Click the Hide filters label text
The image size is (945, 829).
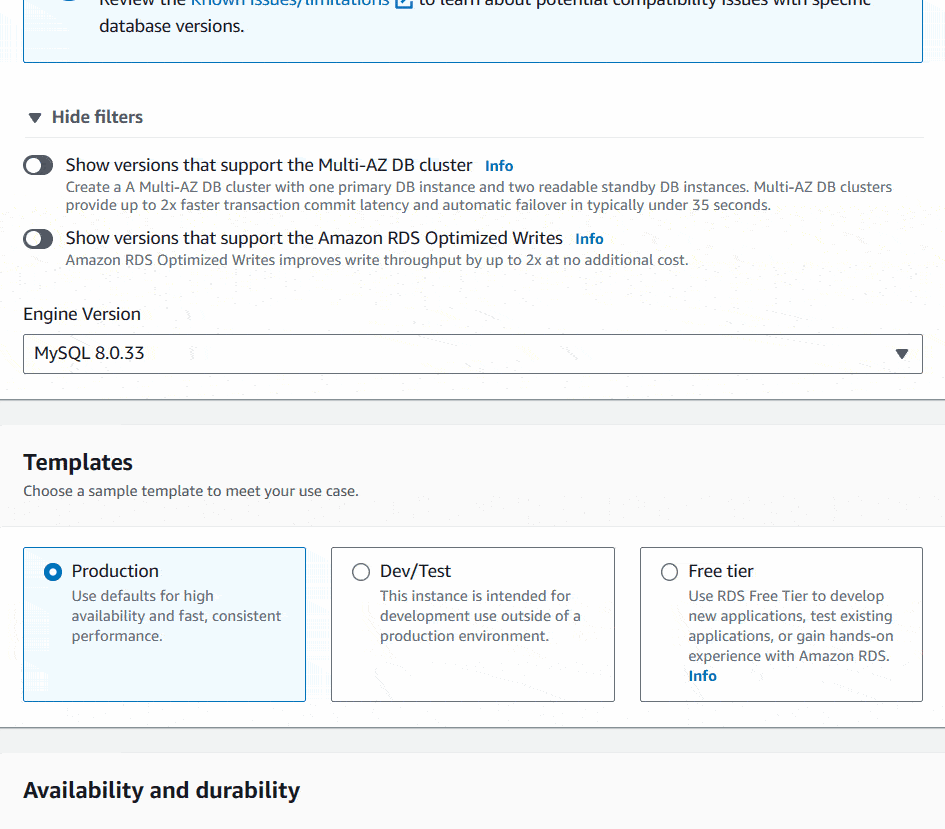click(97, 117)
